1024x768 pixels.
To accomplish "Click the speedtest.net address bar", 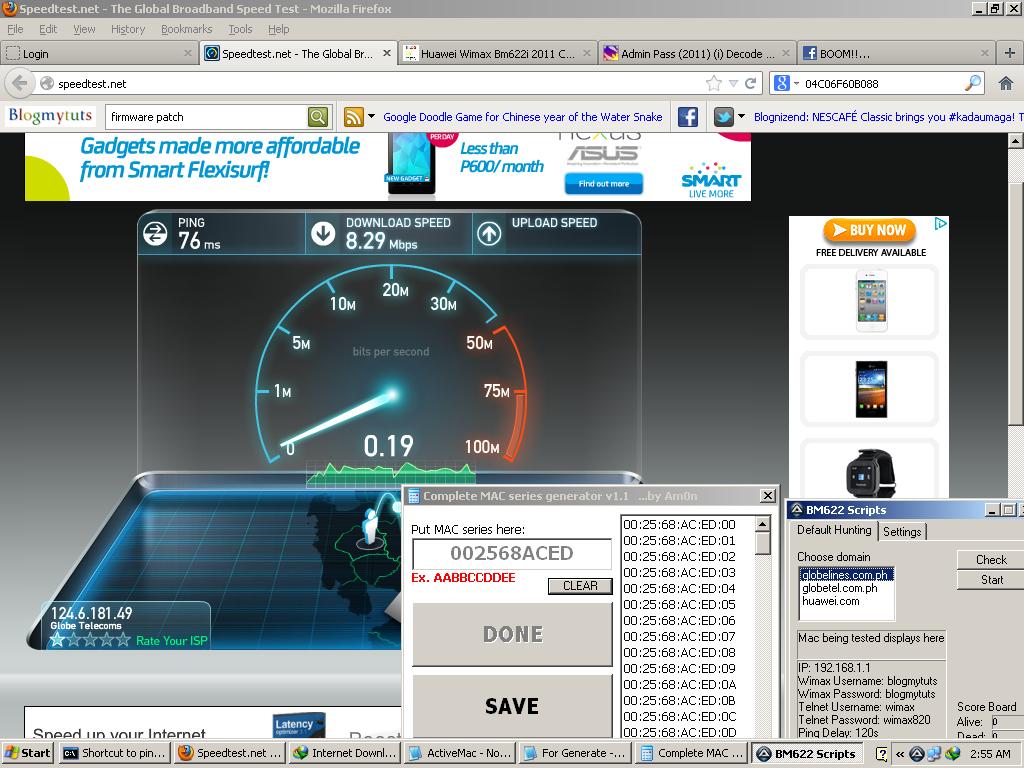I will [379, 84].
